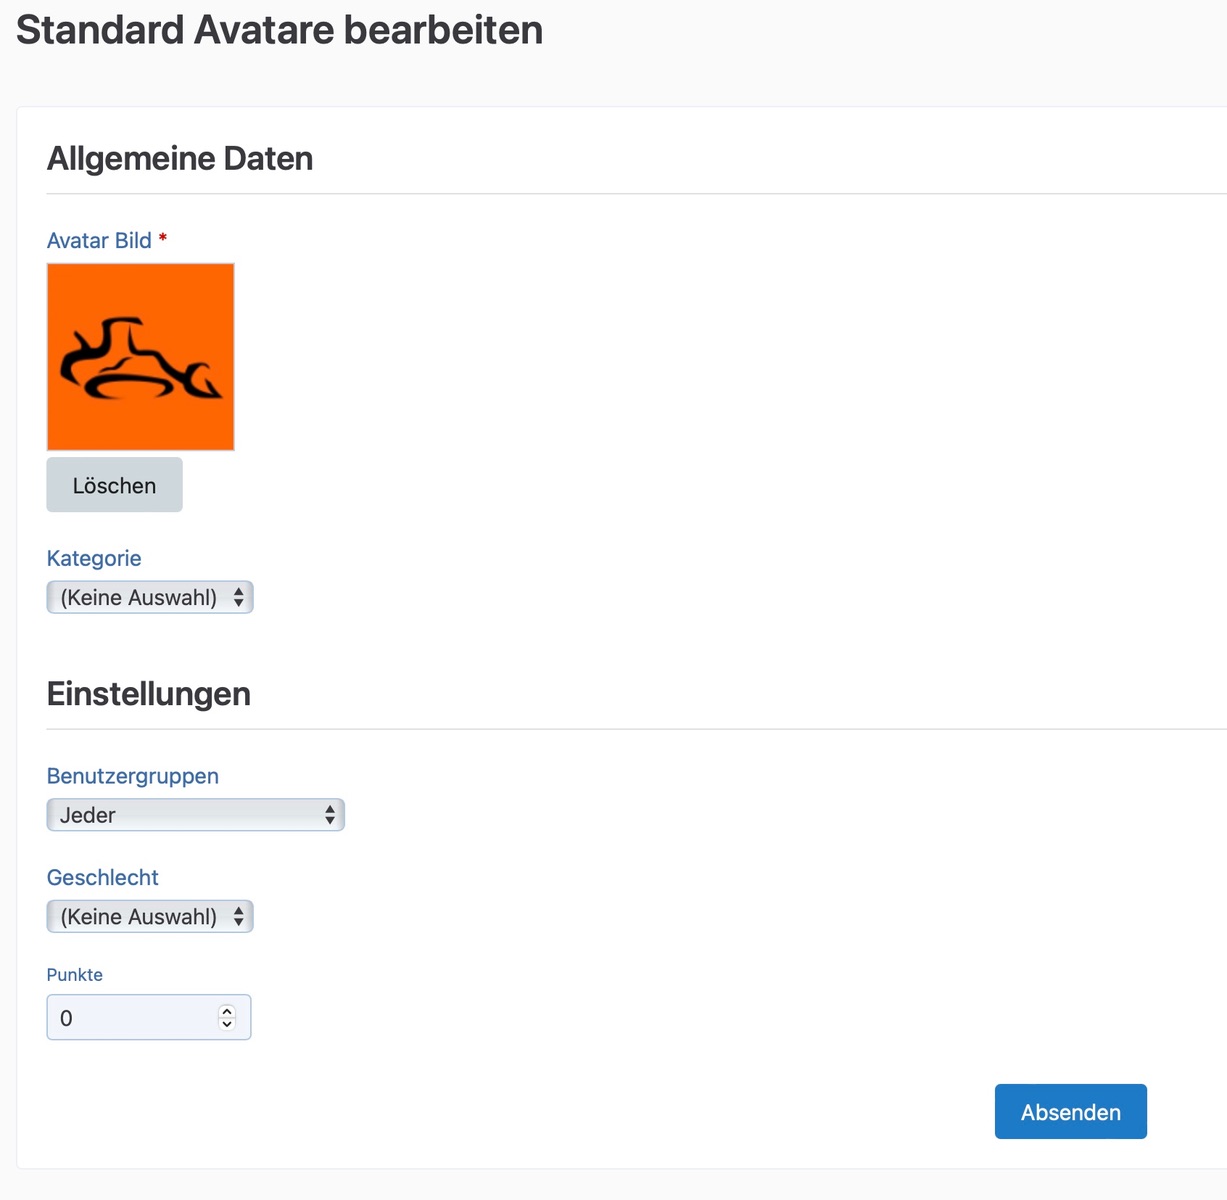Click the orange avatar image thumbnail
1227x1200 pixels.
point(140,357)
